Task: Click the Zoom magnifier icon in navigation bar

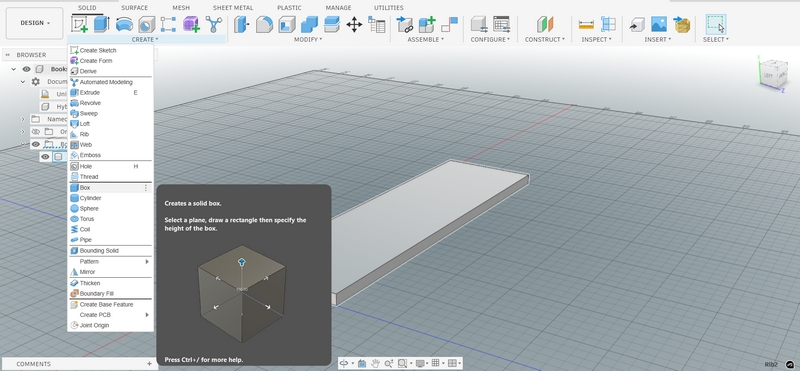Action: [388, 363]
